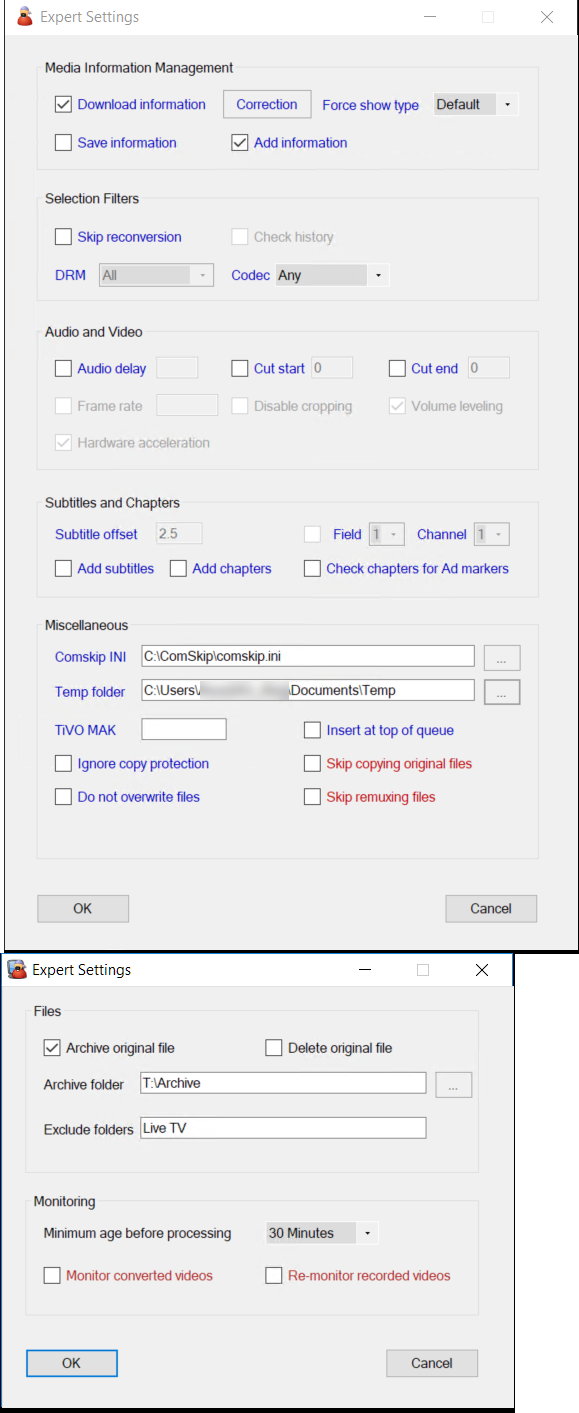Enable the Delete original file checkbox
Image resolution: width=579 pixels, height=1413 pixels.
[274, 1048]
